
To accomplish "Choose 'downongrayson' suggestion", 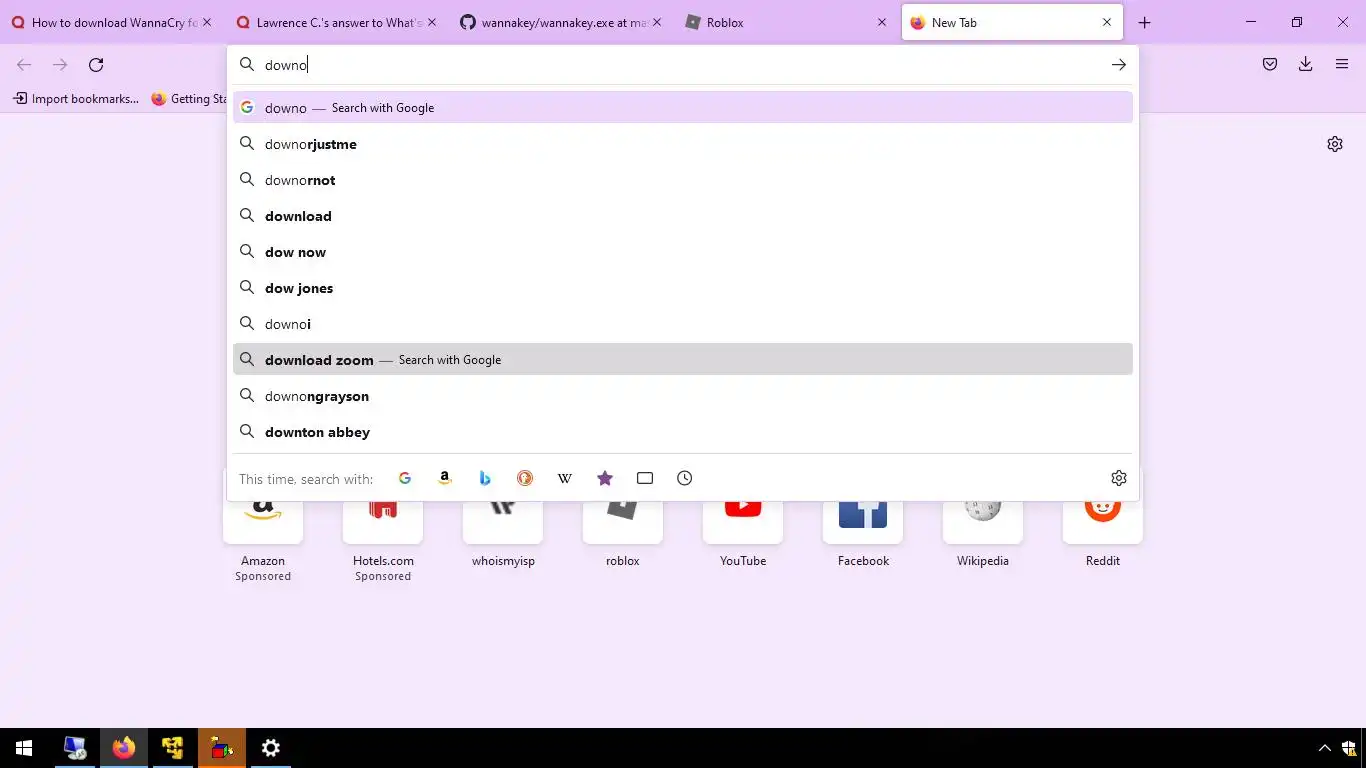I will (683, 396).
